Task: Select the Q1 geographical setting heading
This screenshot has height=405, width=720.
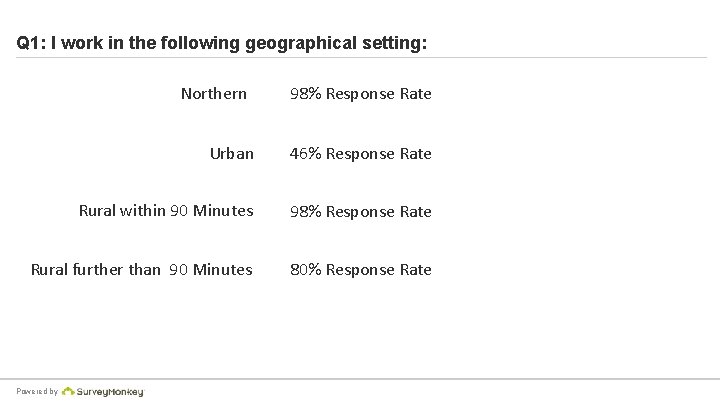Action: [222, 43]
